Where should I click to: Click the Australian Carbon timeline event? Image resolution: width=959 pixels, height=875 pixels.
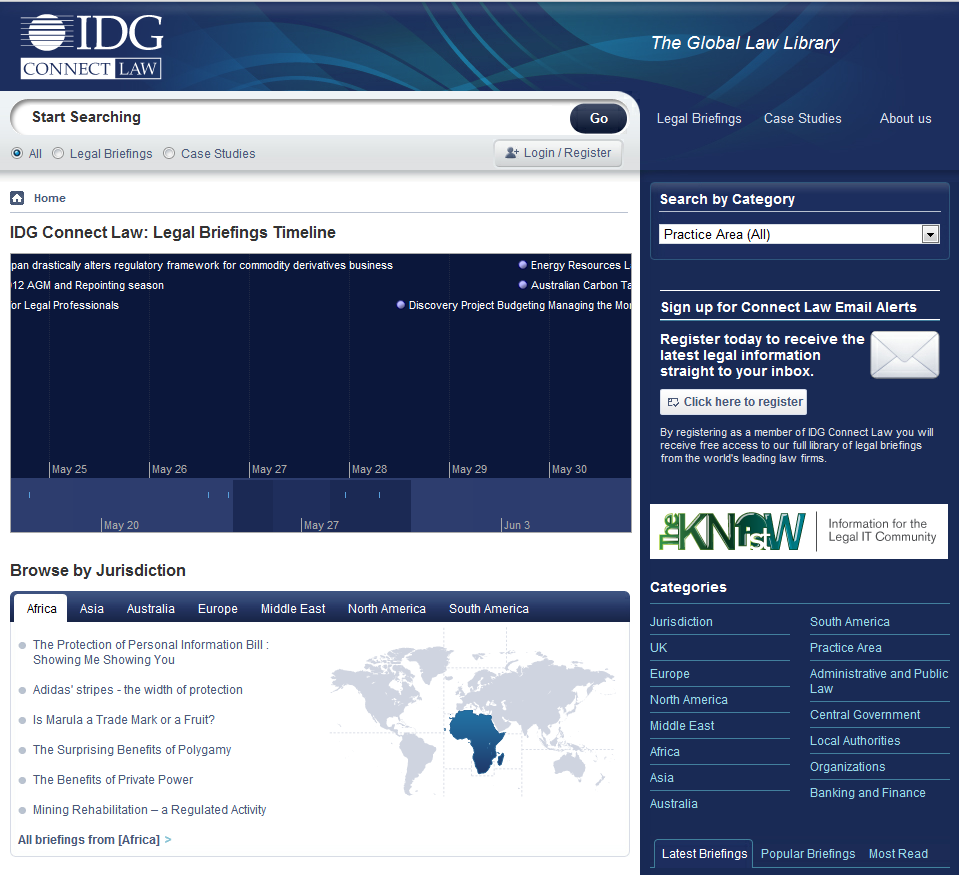click(x=574, y=285)
